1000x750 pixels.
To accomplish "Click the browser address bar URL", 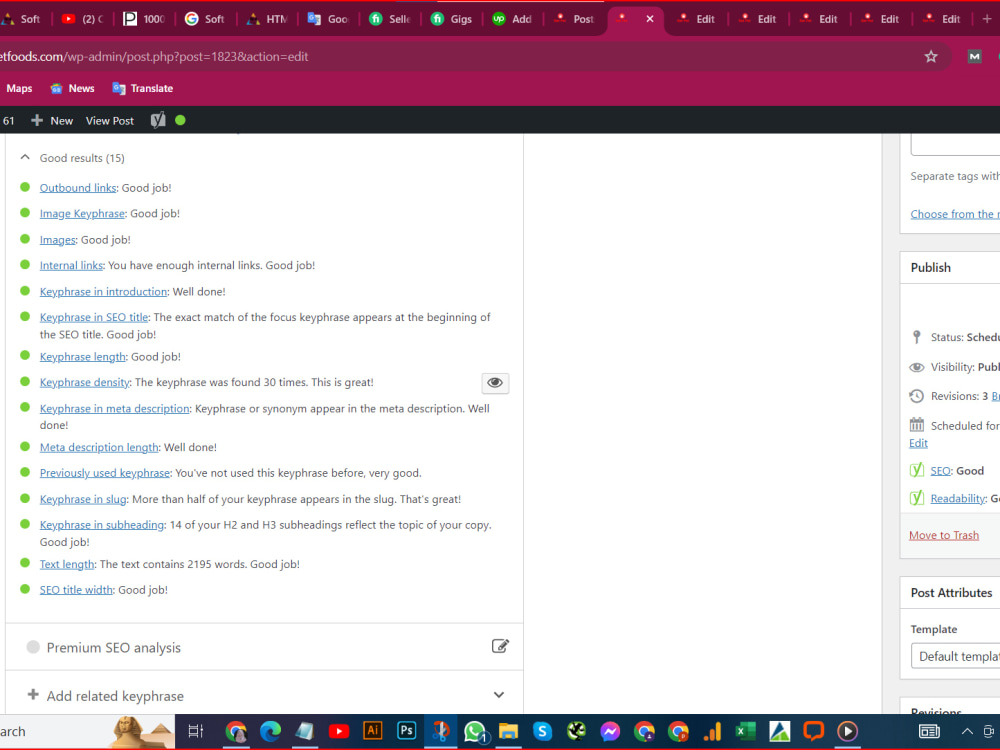I will 154,57.
